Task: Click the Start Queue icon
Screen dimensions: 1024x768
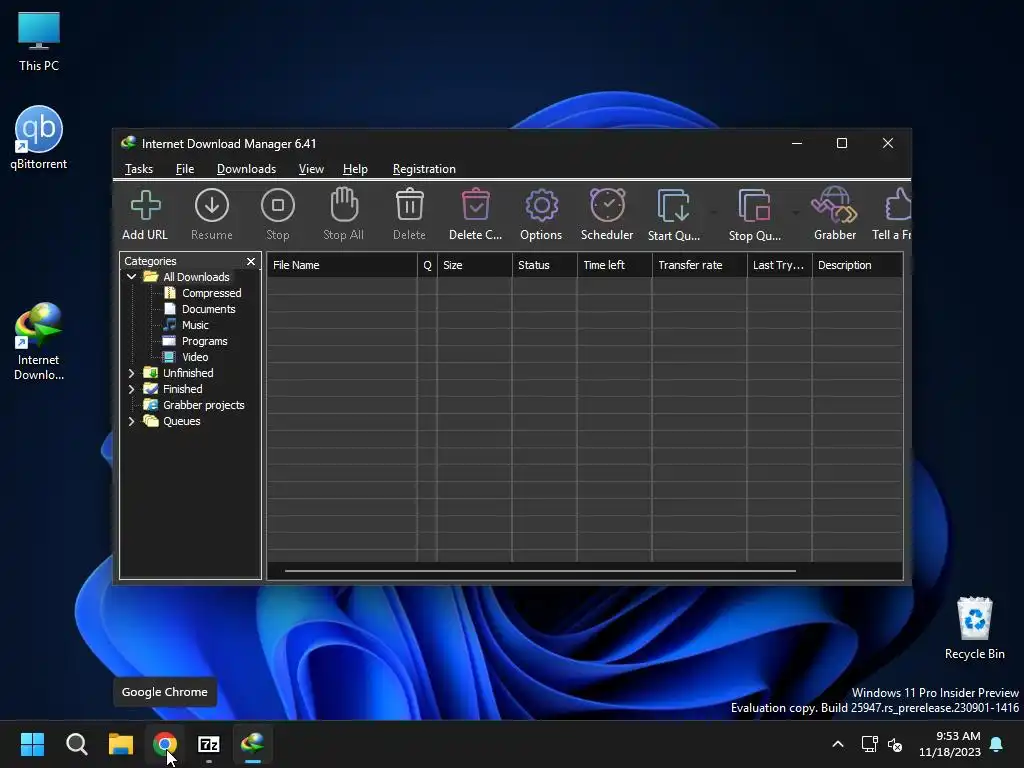Action: [673, 206]
